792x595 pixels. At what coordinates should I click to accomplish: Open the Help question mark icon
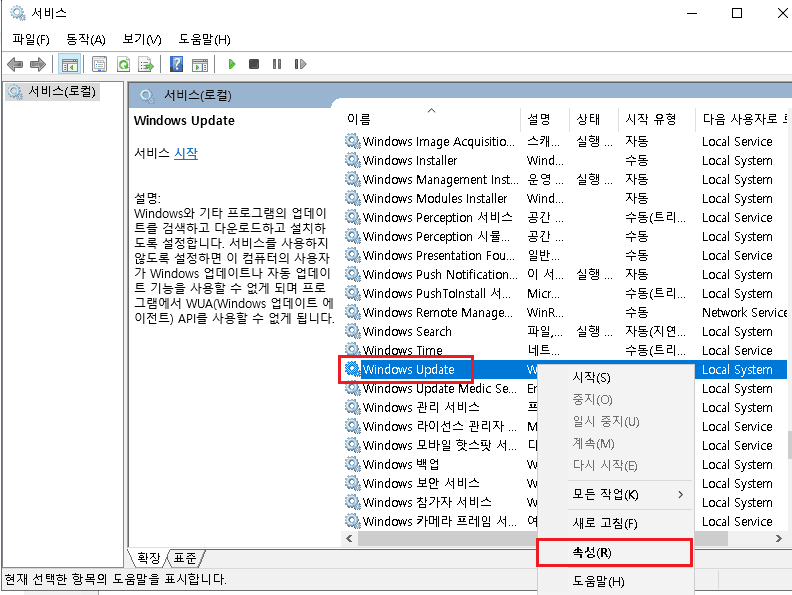(x=176, y=64)
